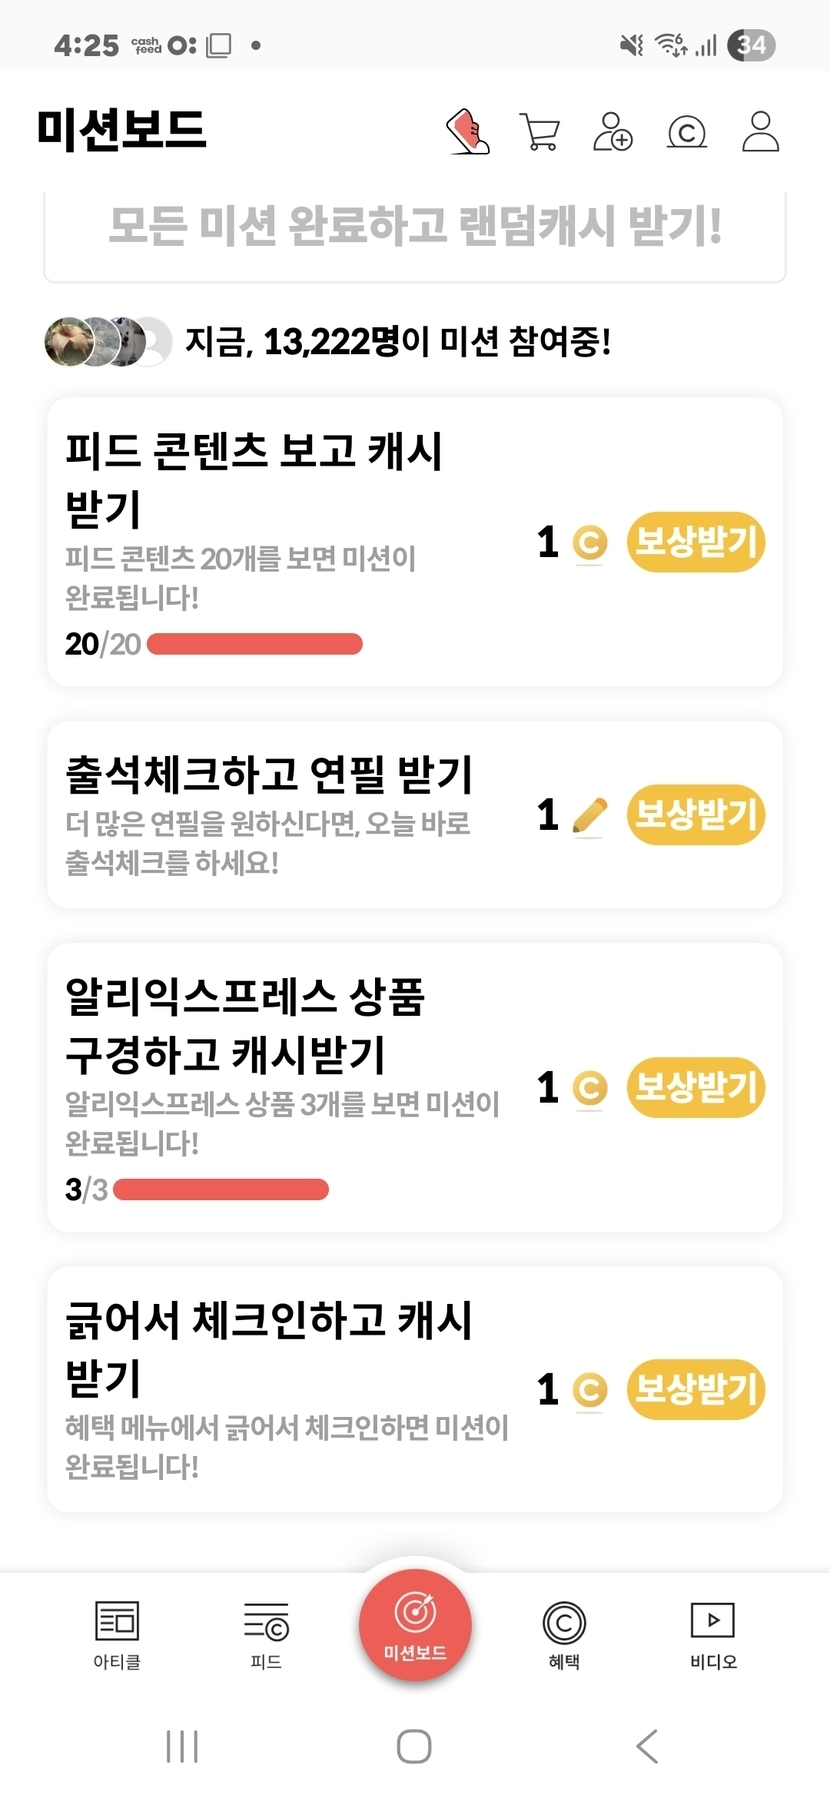Tap the participant avatars thumbnail group
The image size is (830, 1798).
pyautogui.click(x=108, y=342)
